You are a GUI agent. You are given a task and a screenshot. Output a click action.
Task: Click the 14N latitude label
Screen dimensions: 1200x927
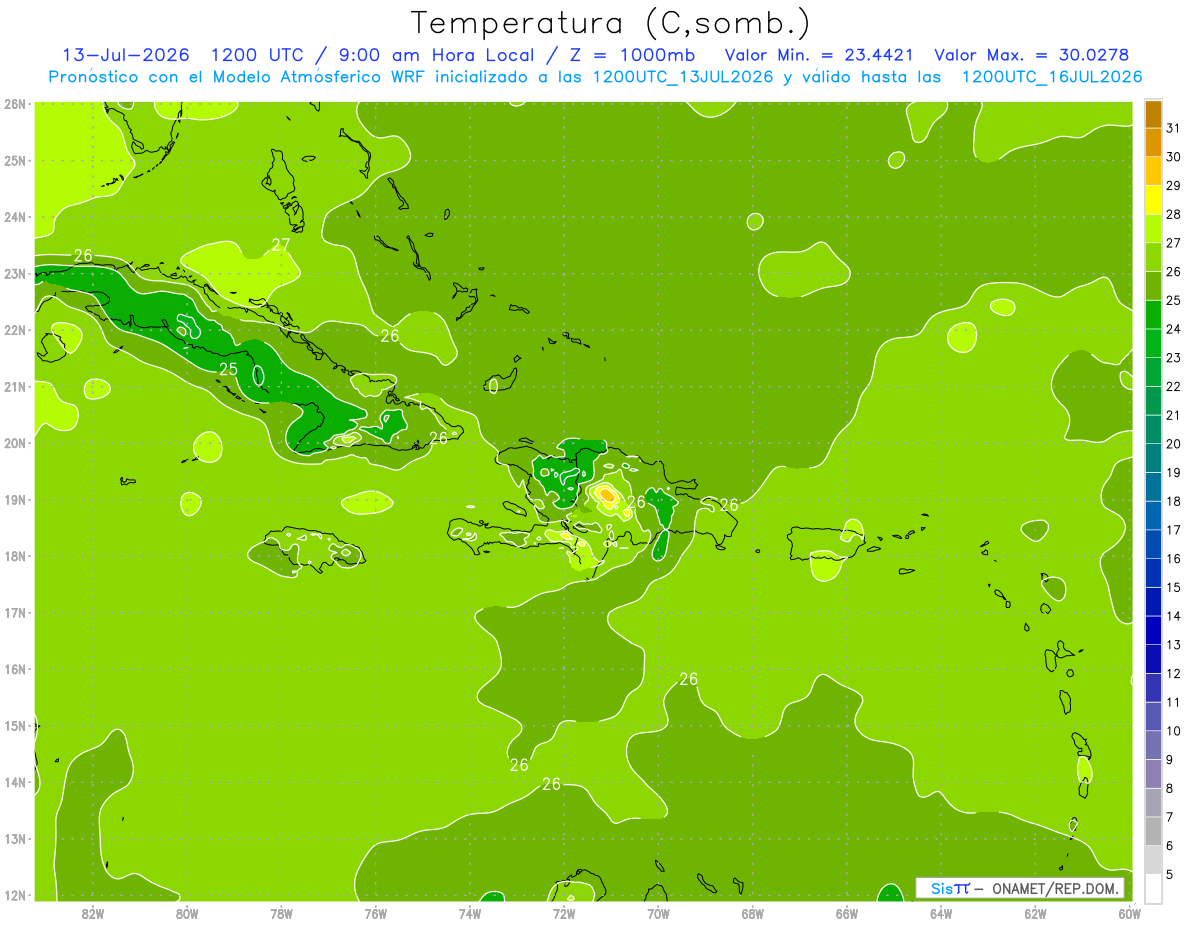[x=15, y=782]
